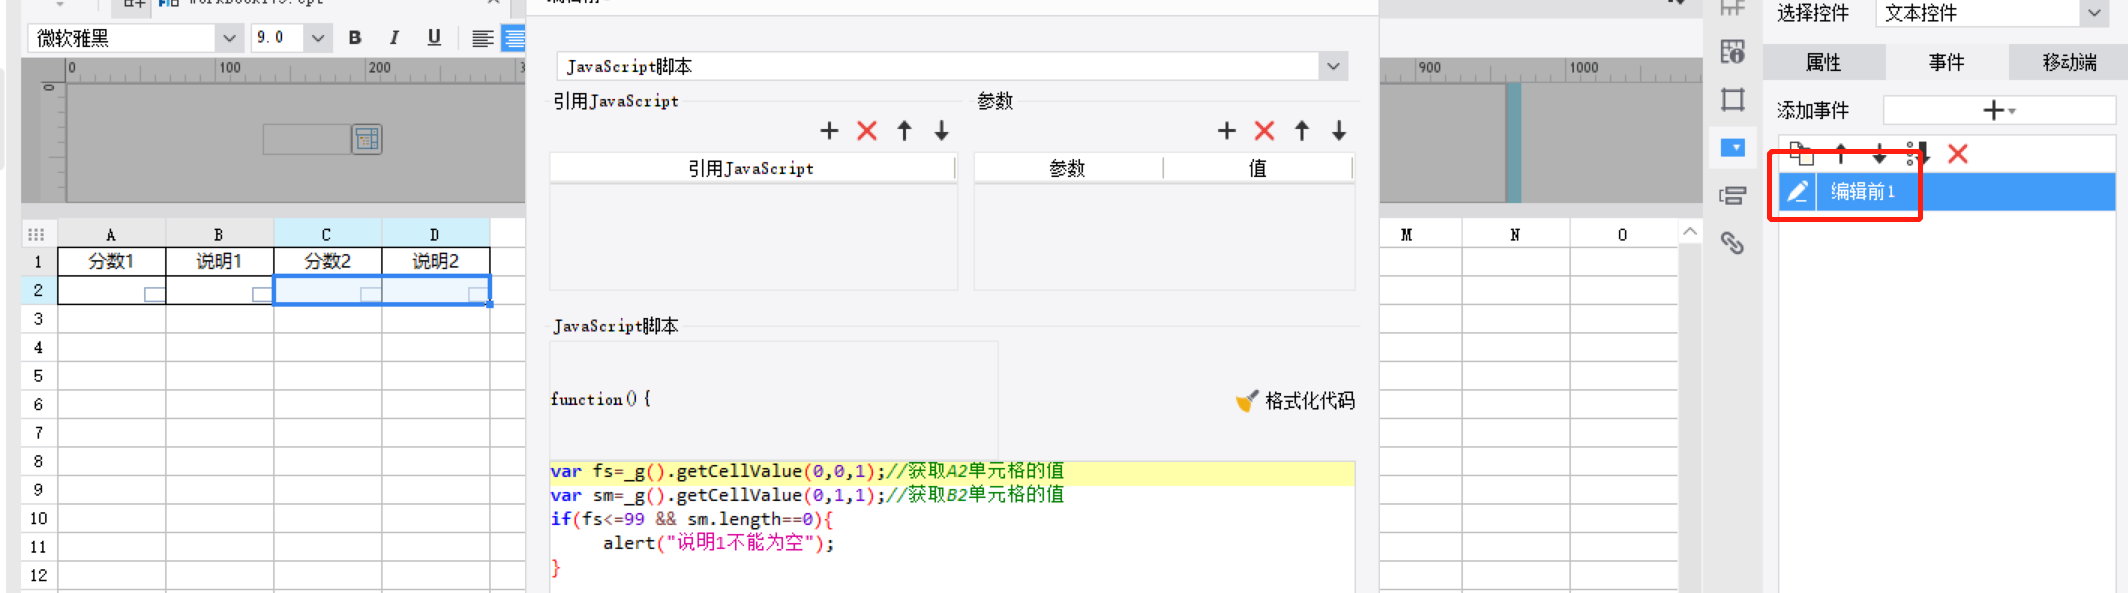The image size is (2128, 593).
Task: Delete the selected event with red X
Action: [1958, 154]
